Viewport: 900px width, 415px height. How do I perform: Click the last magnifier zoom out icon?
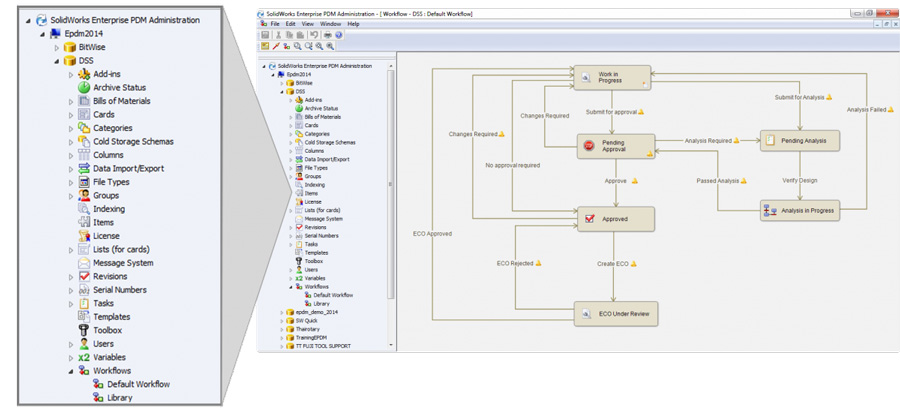tap(330, 46)
